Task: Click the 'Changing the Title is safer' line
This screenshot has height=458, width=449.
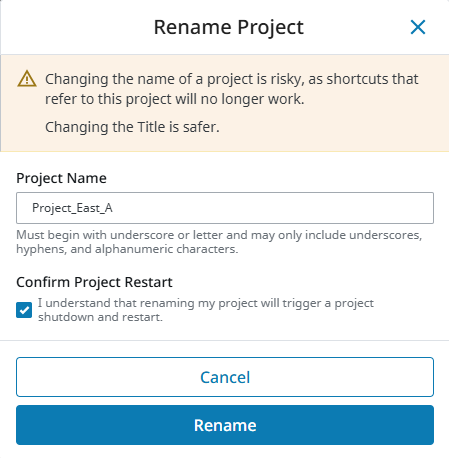Action: click(x=132, y=127)
